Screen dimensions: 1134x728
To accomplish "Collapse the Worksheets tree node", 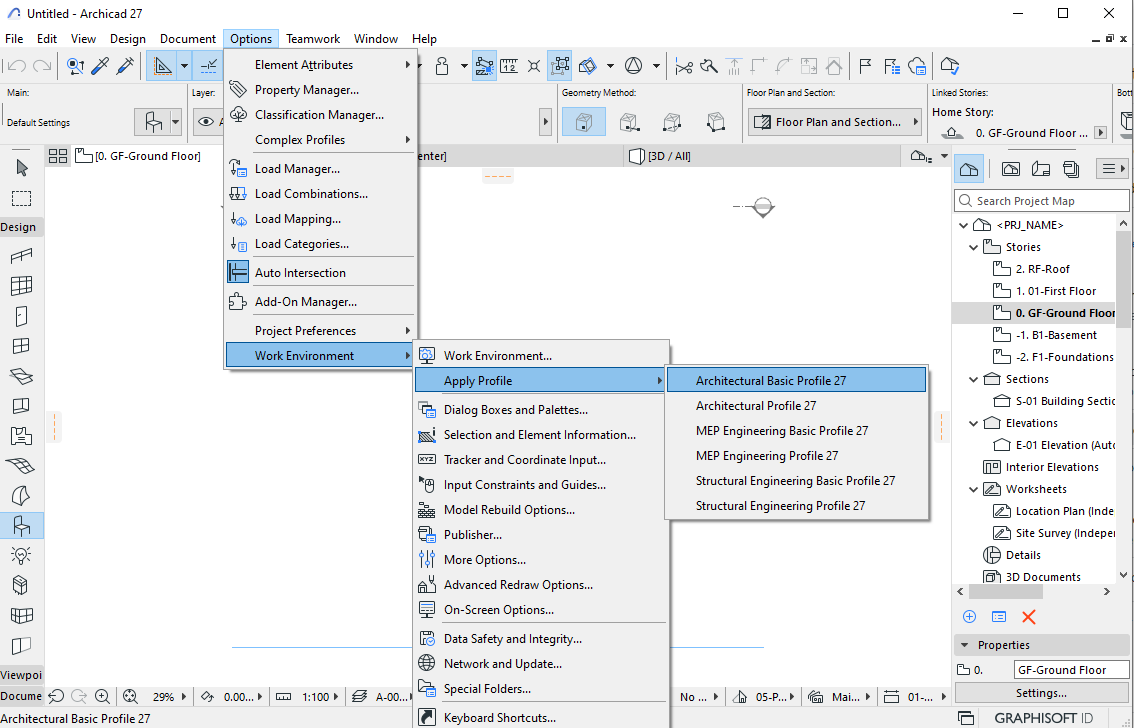I will coord(973,489).
